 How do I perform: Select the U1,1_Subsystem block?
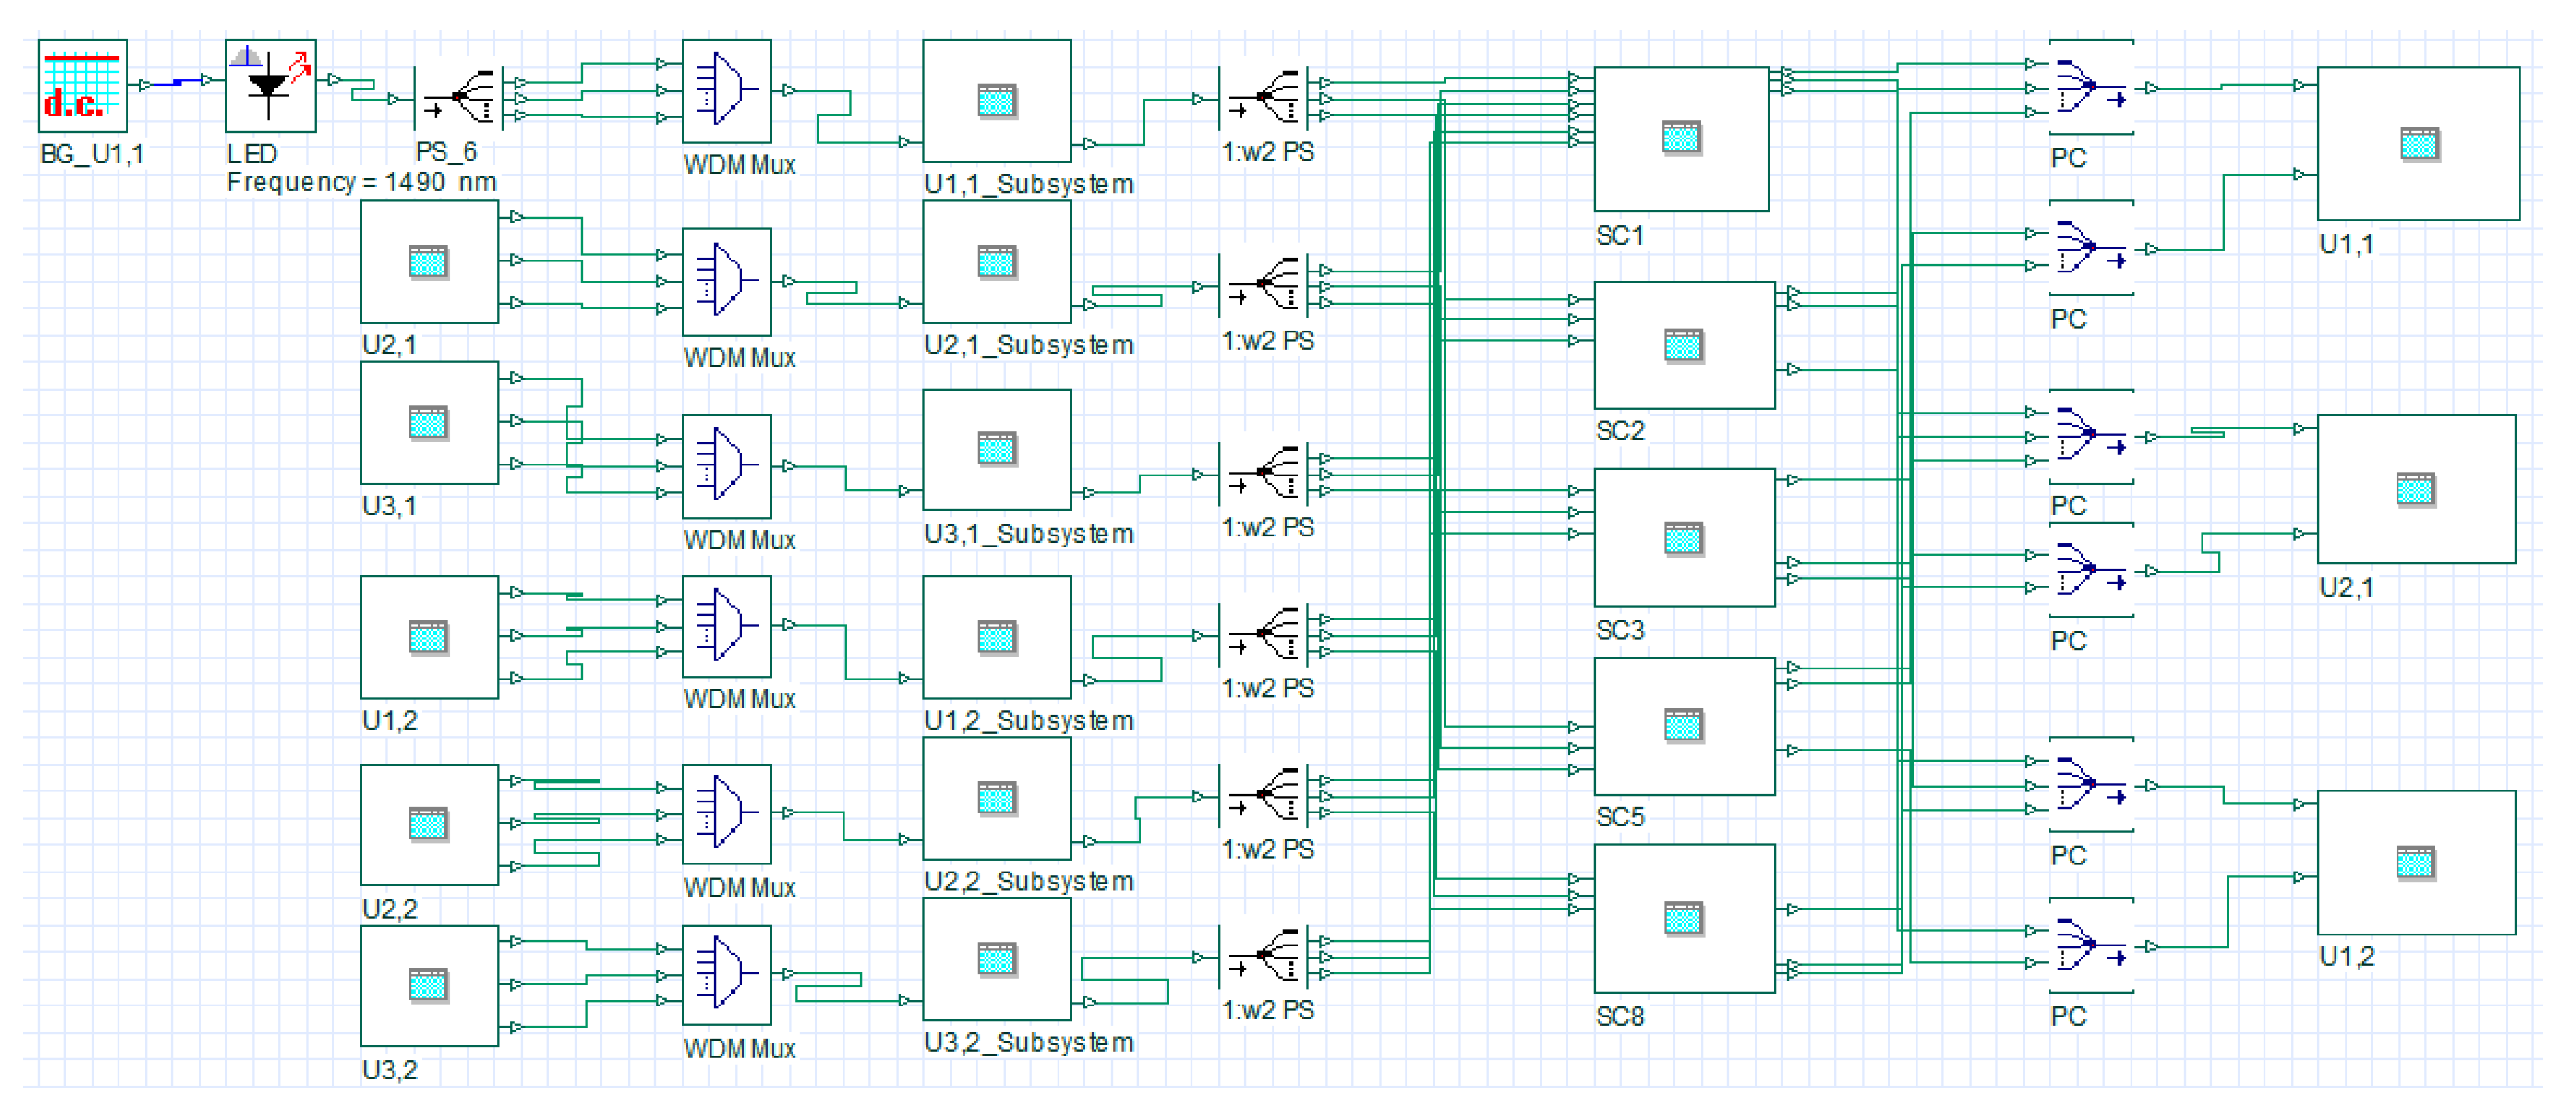tap(996, 100)
